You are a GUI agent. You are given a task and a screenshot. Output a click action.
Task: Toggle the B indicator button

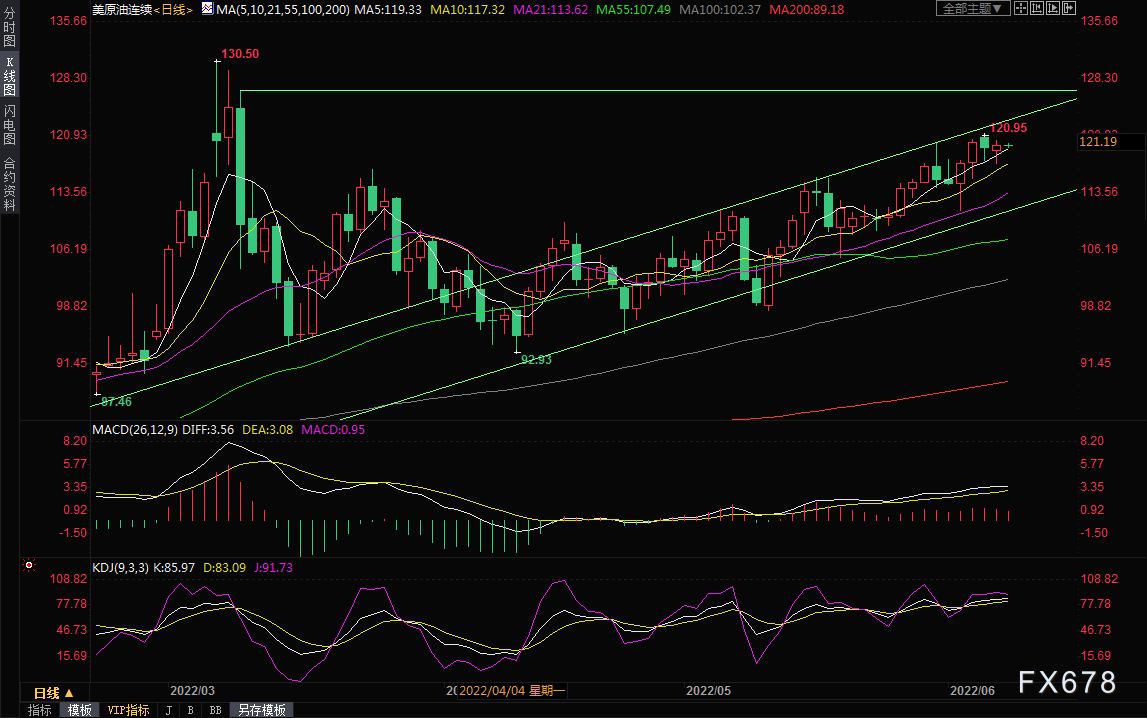(x=190, y=710)
